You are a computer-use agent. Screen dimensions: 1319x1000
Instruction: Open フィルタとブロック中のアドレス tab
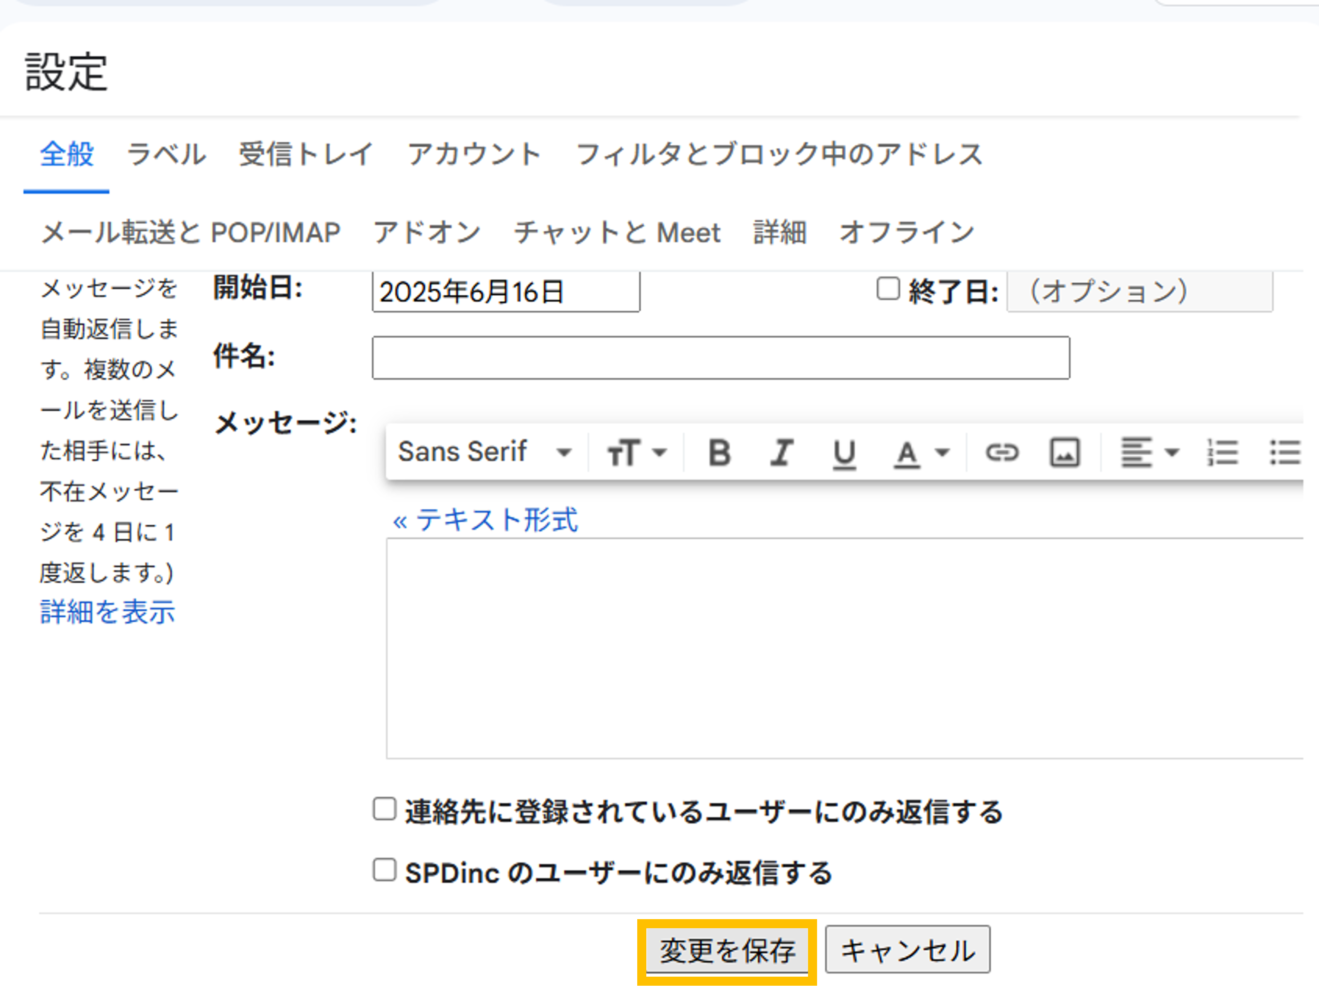click(779, 154)
